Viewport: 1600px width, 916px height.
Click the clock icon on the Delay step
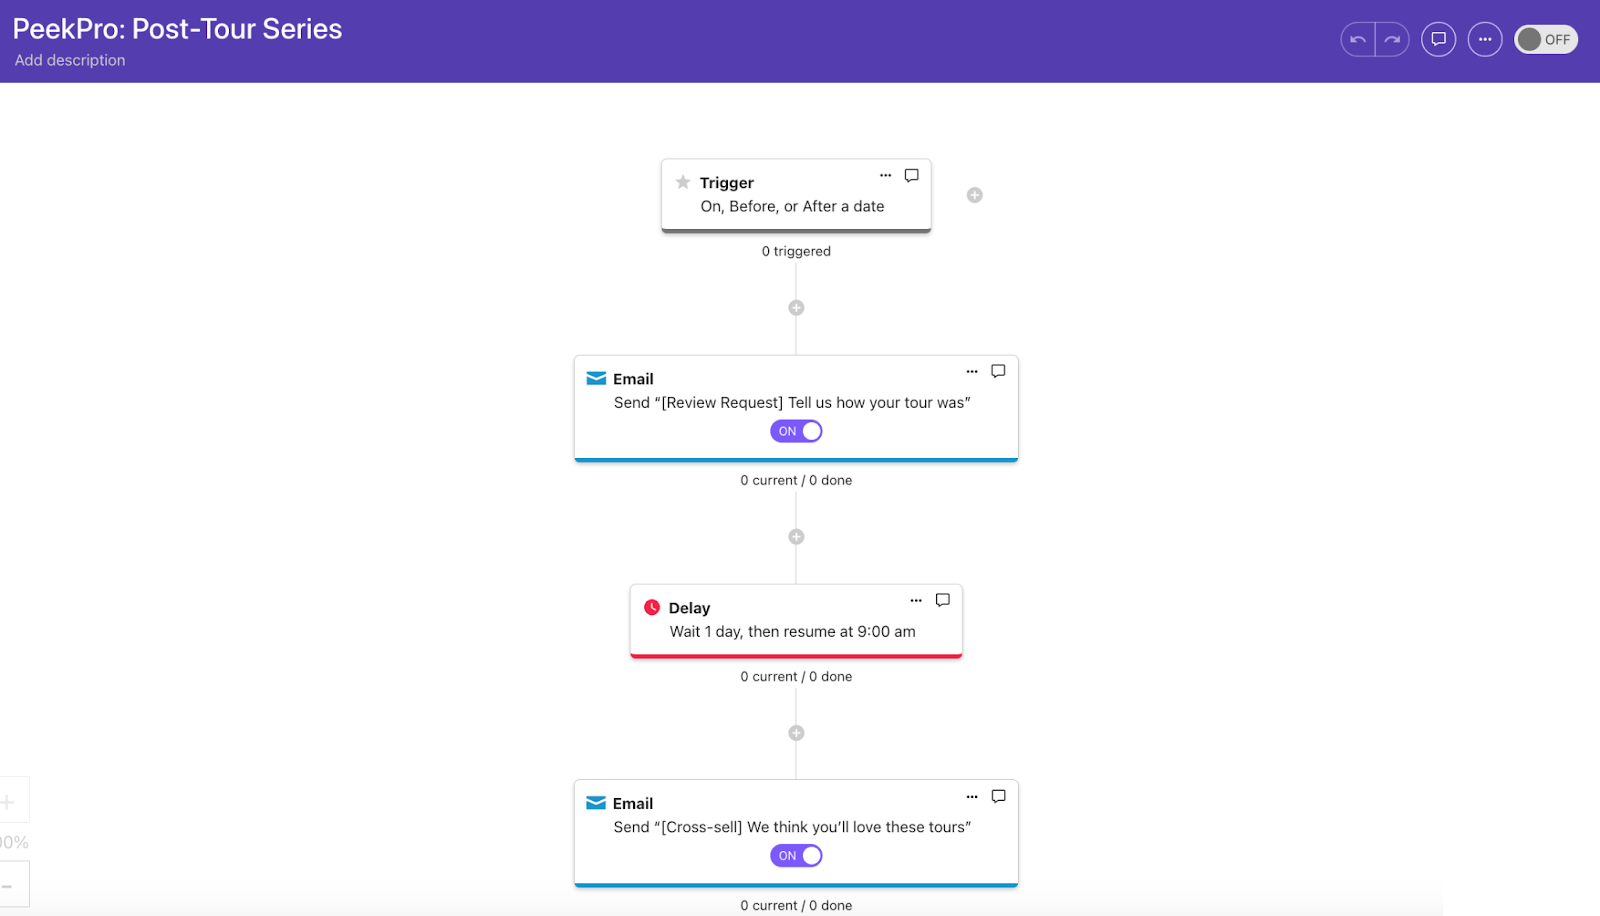pyautogui.click(x=652, y=607)
